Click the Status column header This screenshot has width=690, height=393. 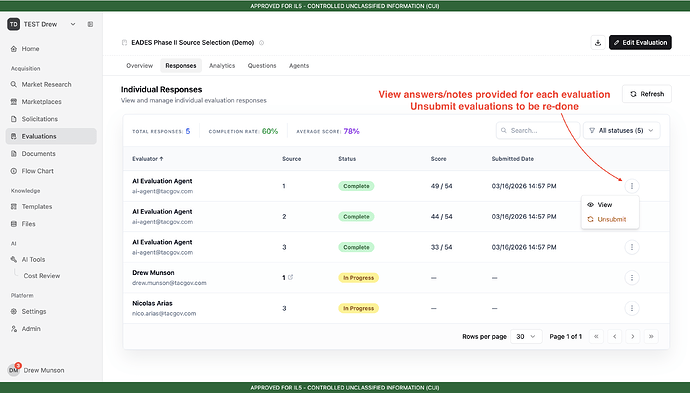point(347,159)
